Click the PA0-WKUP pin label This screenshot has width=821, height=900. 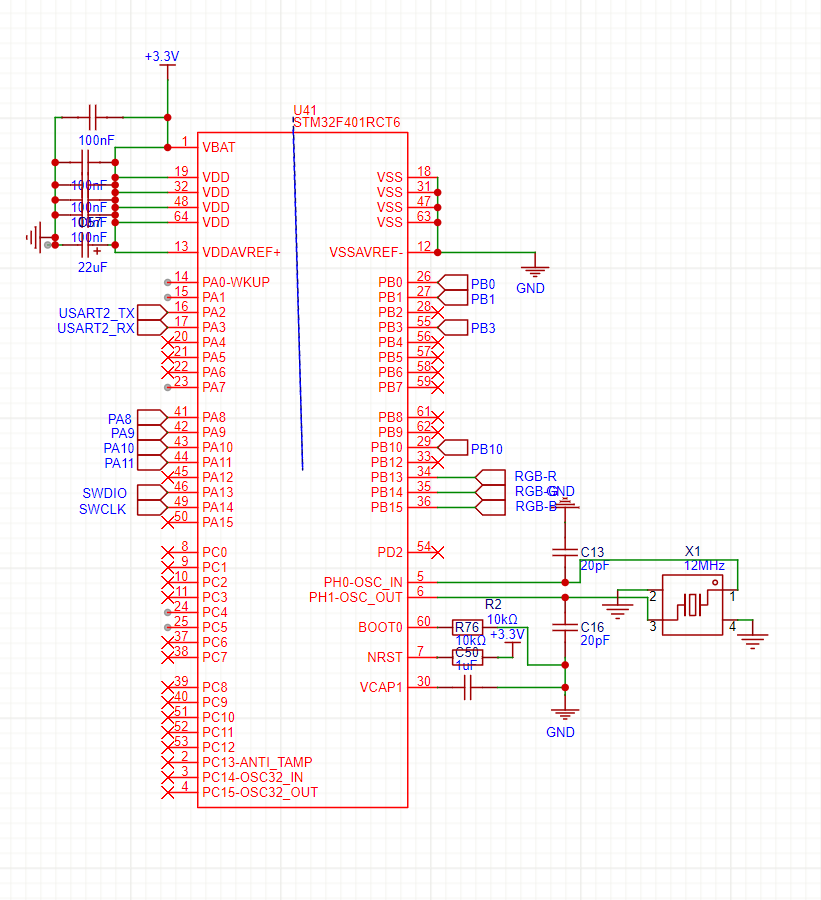click(x=236, y=282)
